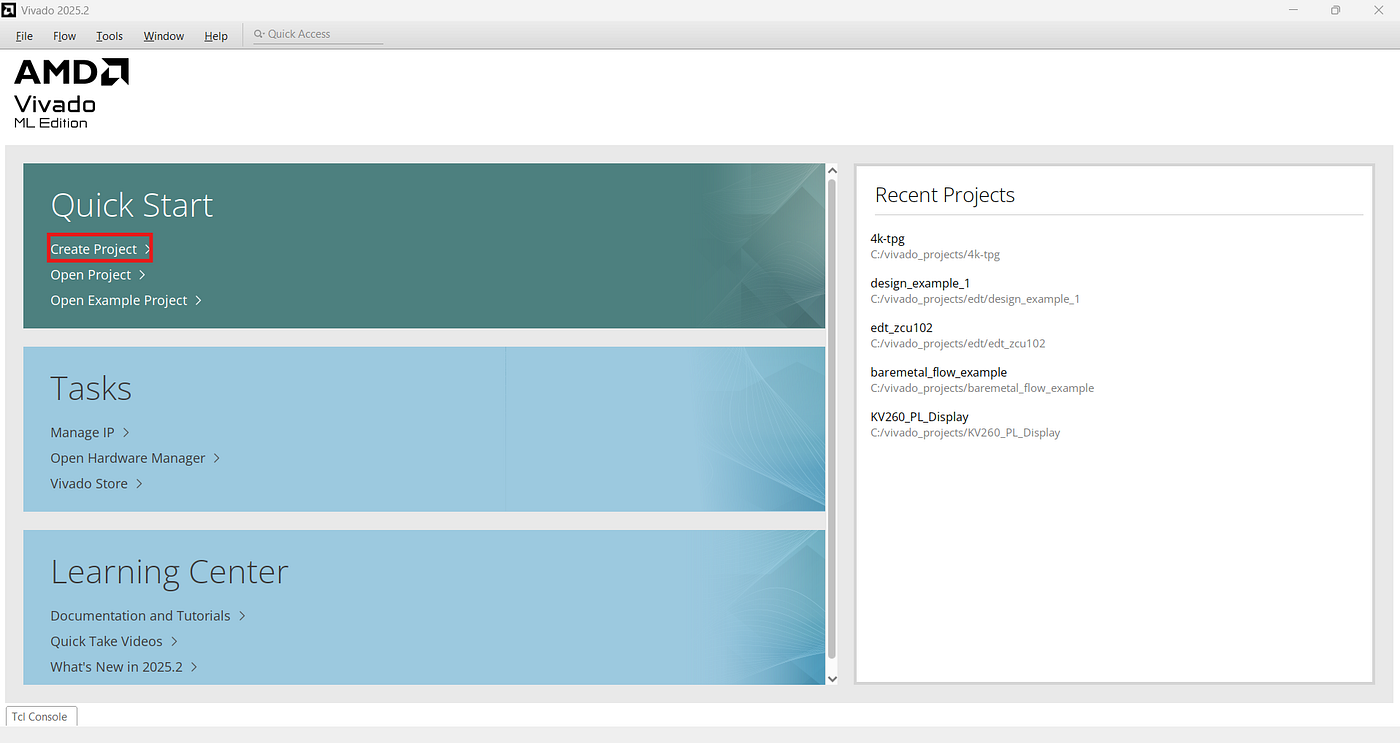Click path C:/vivado_projects/4k-tpg
The image size is (1400, 743).
(935, 254)
